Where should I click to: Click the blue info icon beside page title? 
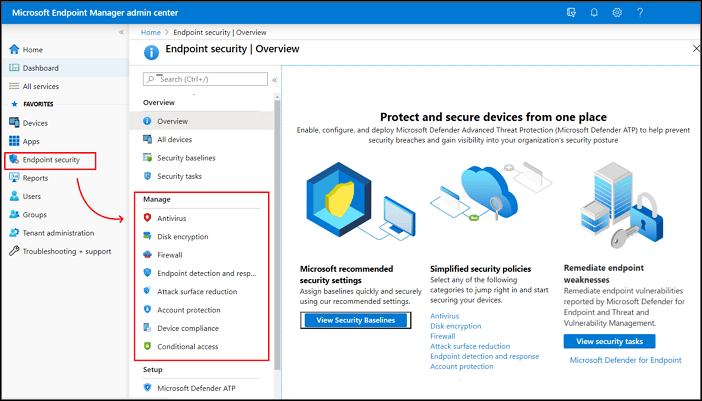151,52
